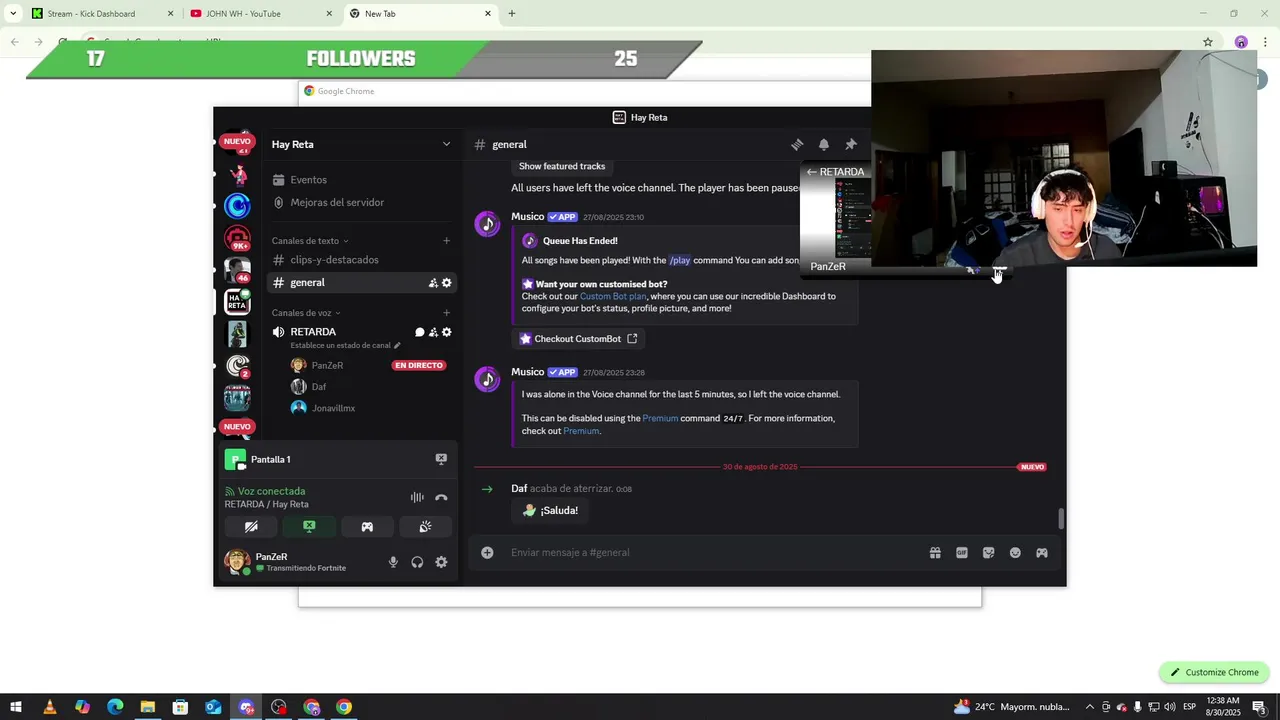Select the Hay Reta server icon in sidebar
Image resolution: width=1280 pixels, height=720 pixels.
pyautogui.click(x=237, y=301)
